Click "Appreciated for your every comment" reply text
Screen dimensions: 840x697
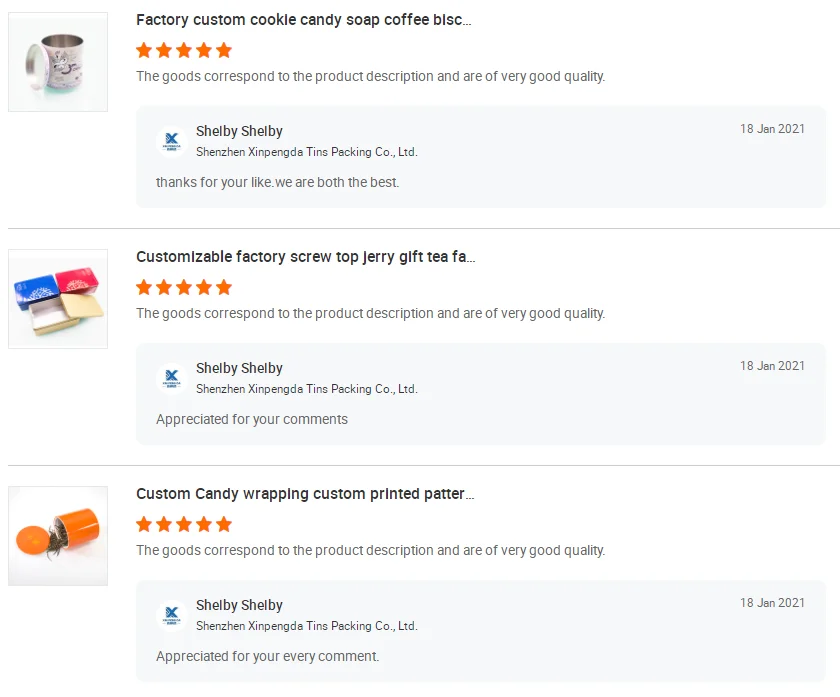tap(267, 656)
